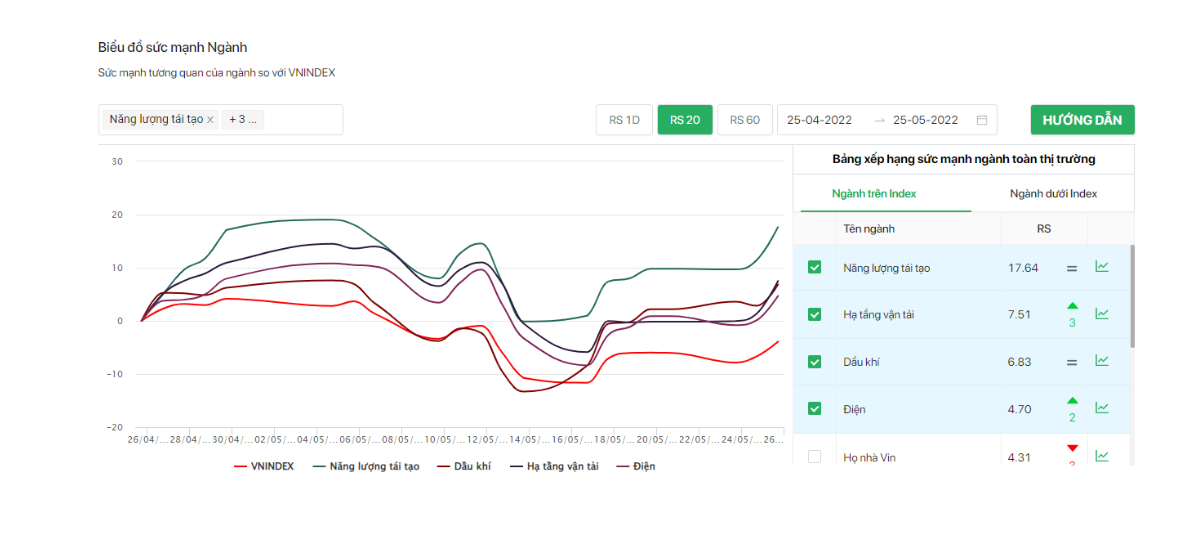Click green up arrow in Hạ tầng vận tải row
The height and width of the screenshot is (538, 1202).
pos(1072,306)
